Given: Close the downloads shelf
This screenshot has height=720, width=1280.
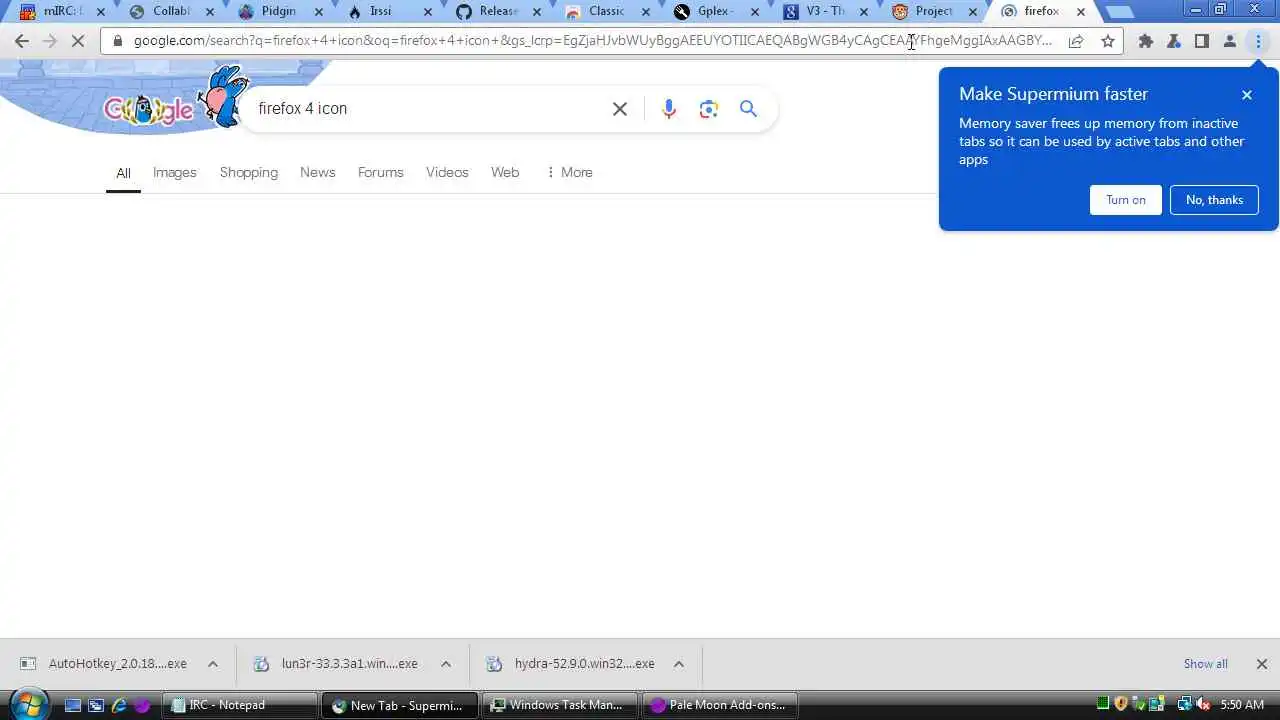Looking at the screenshot, I should point(1262,664).
